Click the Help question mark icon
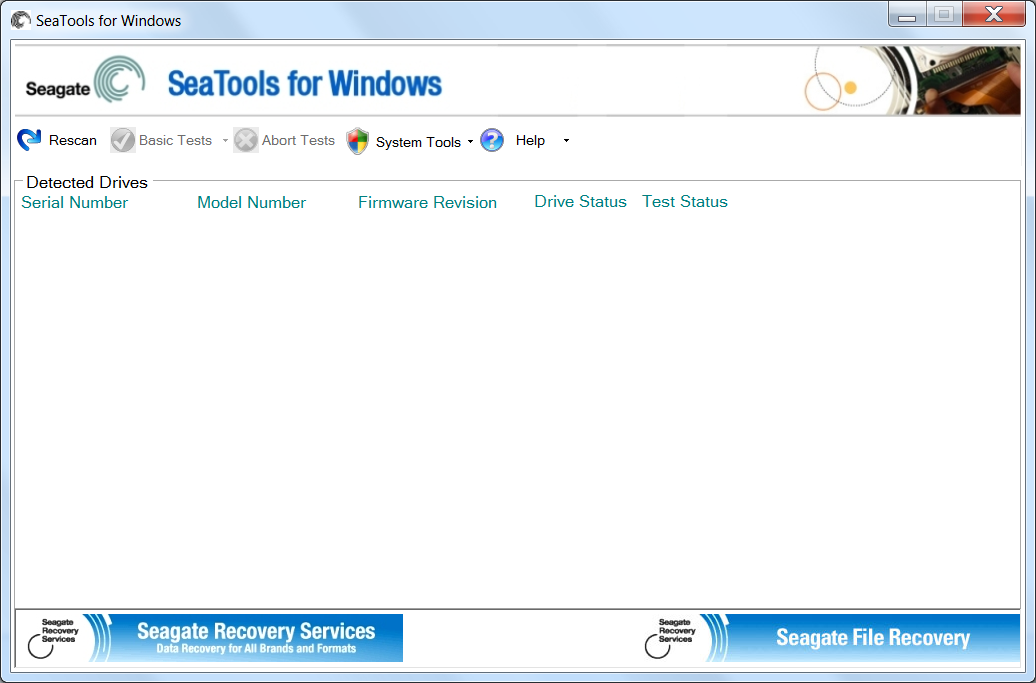 492,140
